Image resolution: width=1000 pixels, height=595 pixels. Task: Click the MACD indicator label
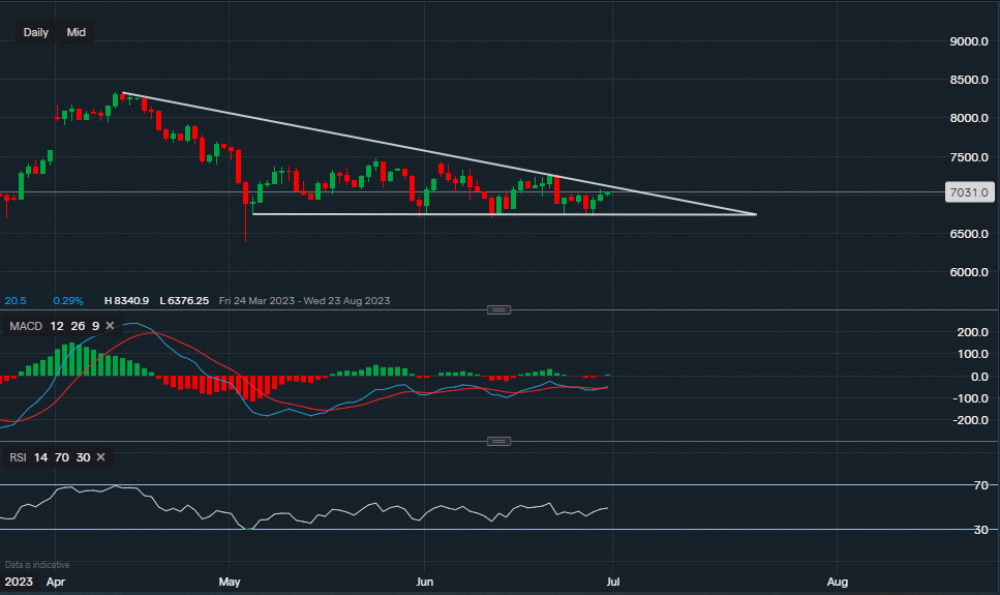[24, 326]
